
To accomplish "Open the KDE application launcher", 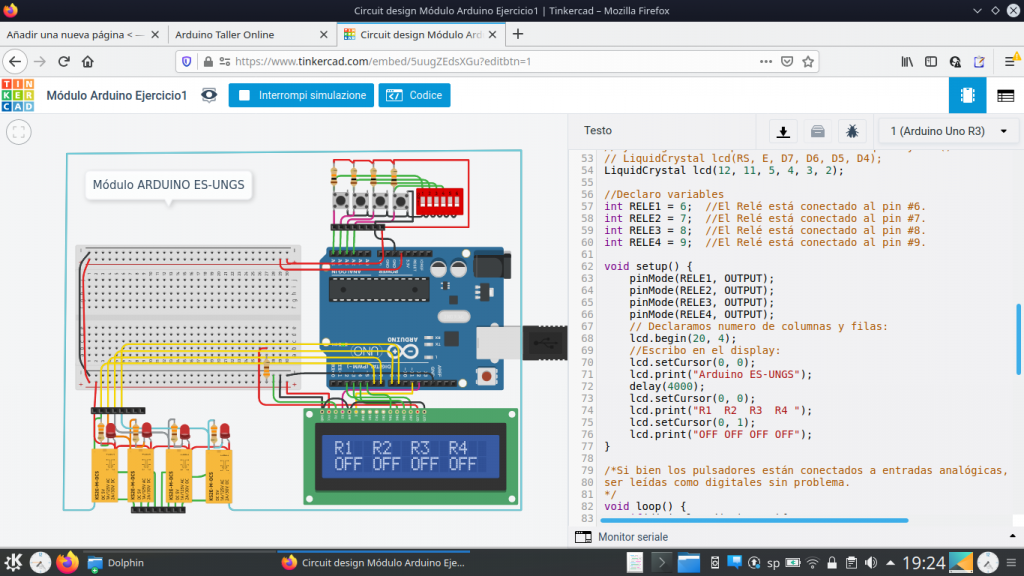I will (13, 562).
